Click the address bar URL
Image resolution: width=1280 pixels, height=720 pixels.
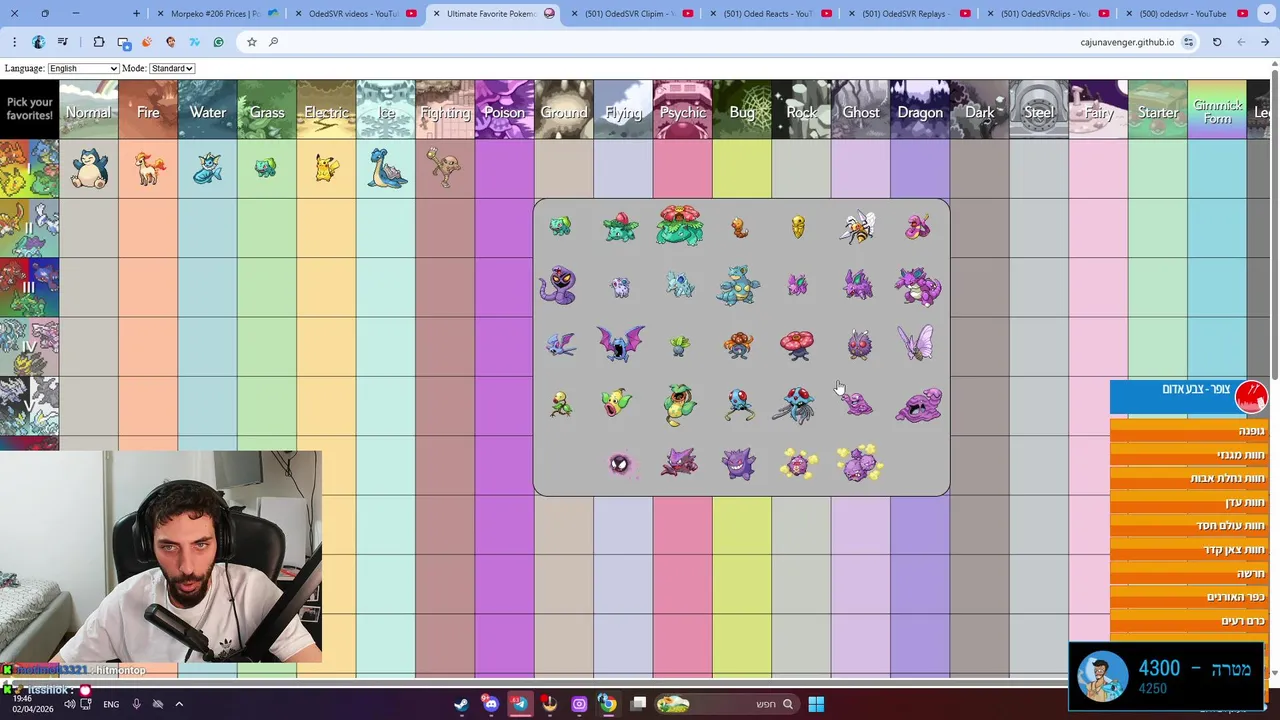pyautogui.click(x=1127, y=42)
